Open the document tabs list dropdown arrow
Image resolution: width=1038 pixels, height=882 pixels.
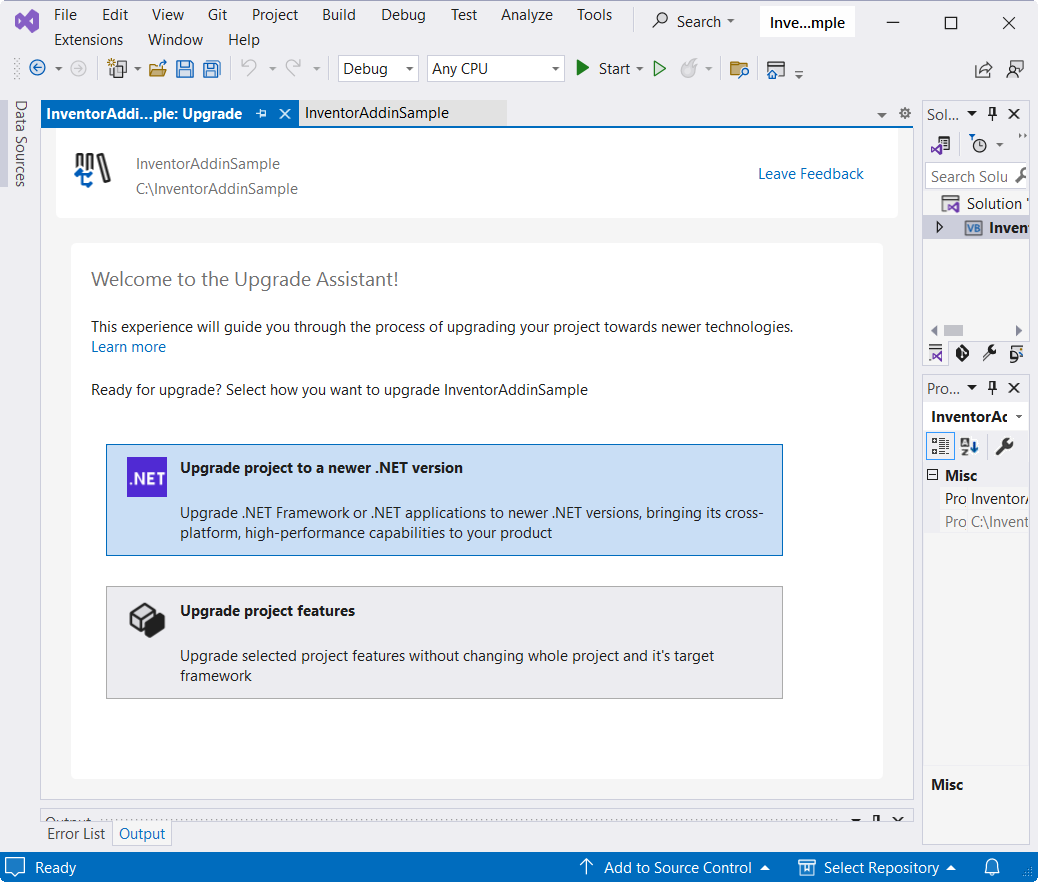pos(882,115)
